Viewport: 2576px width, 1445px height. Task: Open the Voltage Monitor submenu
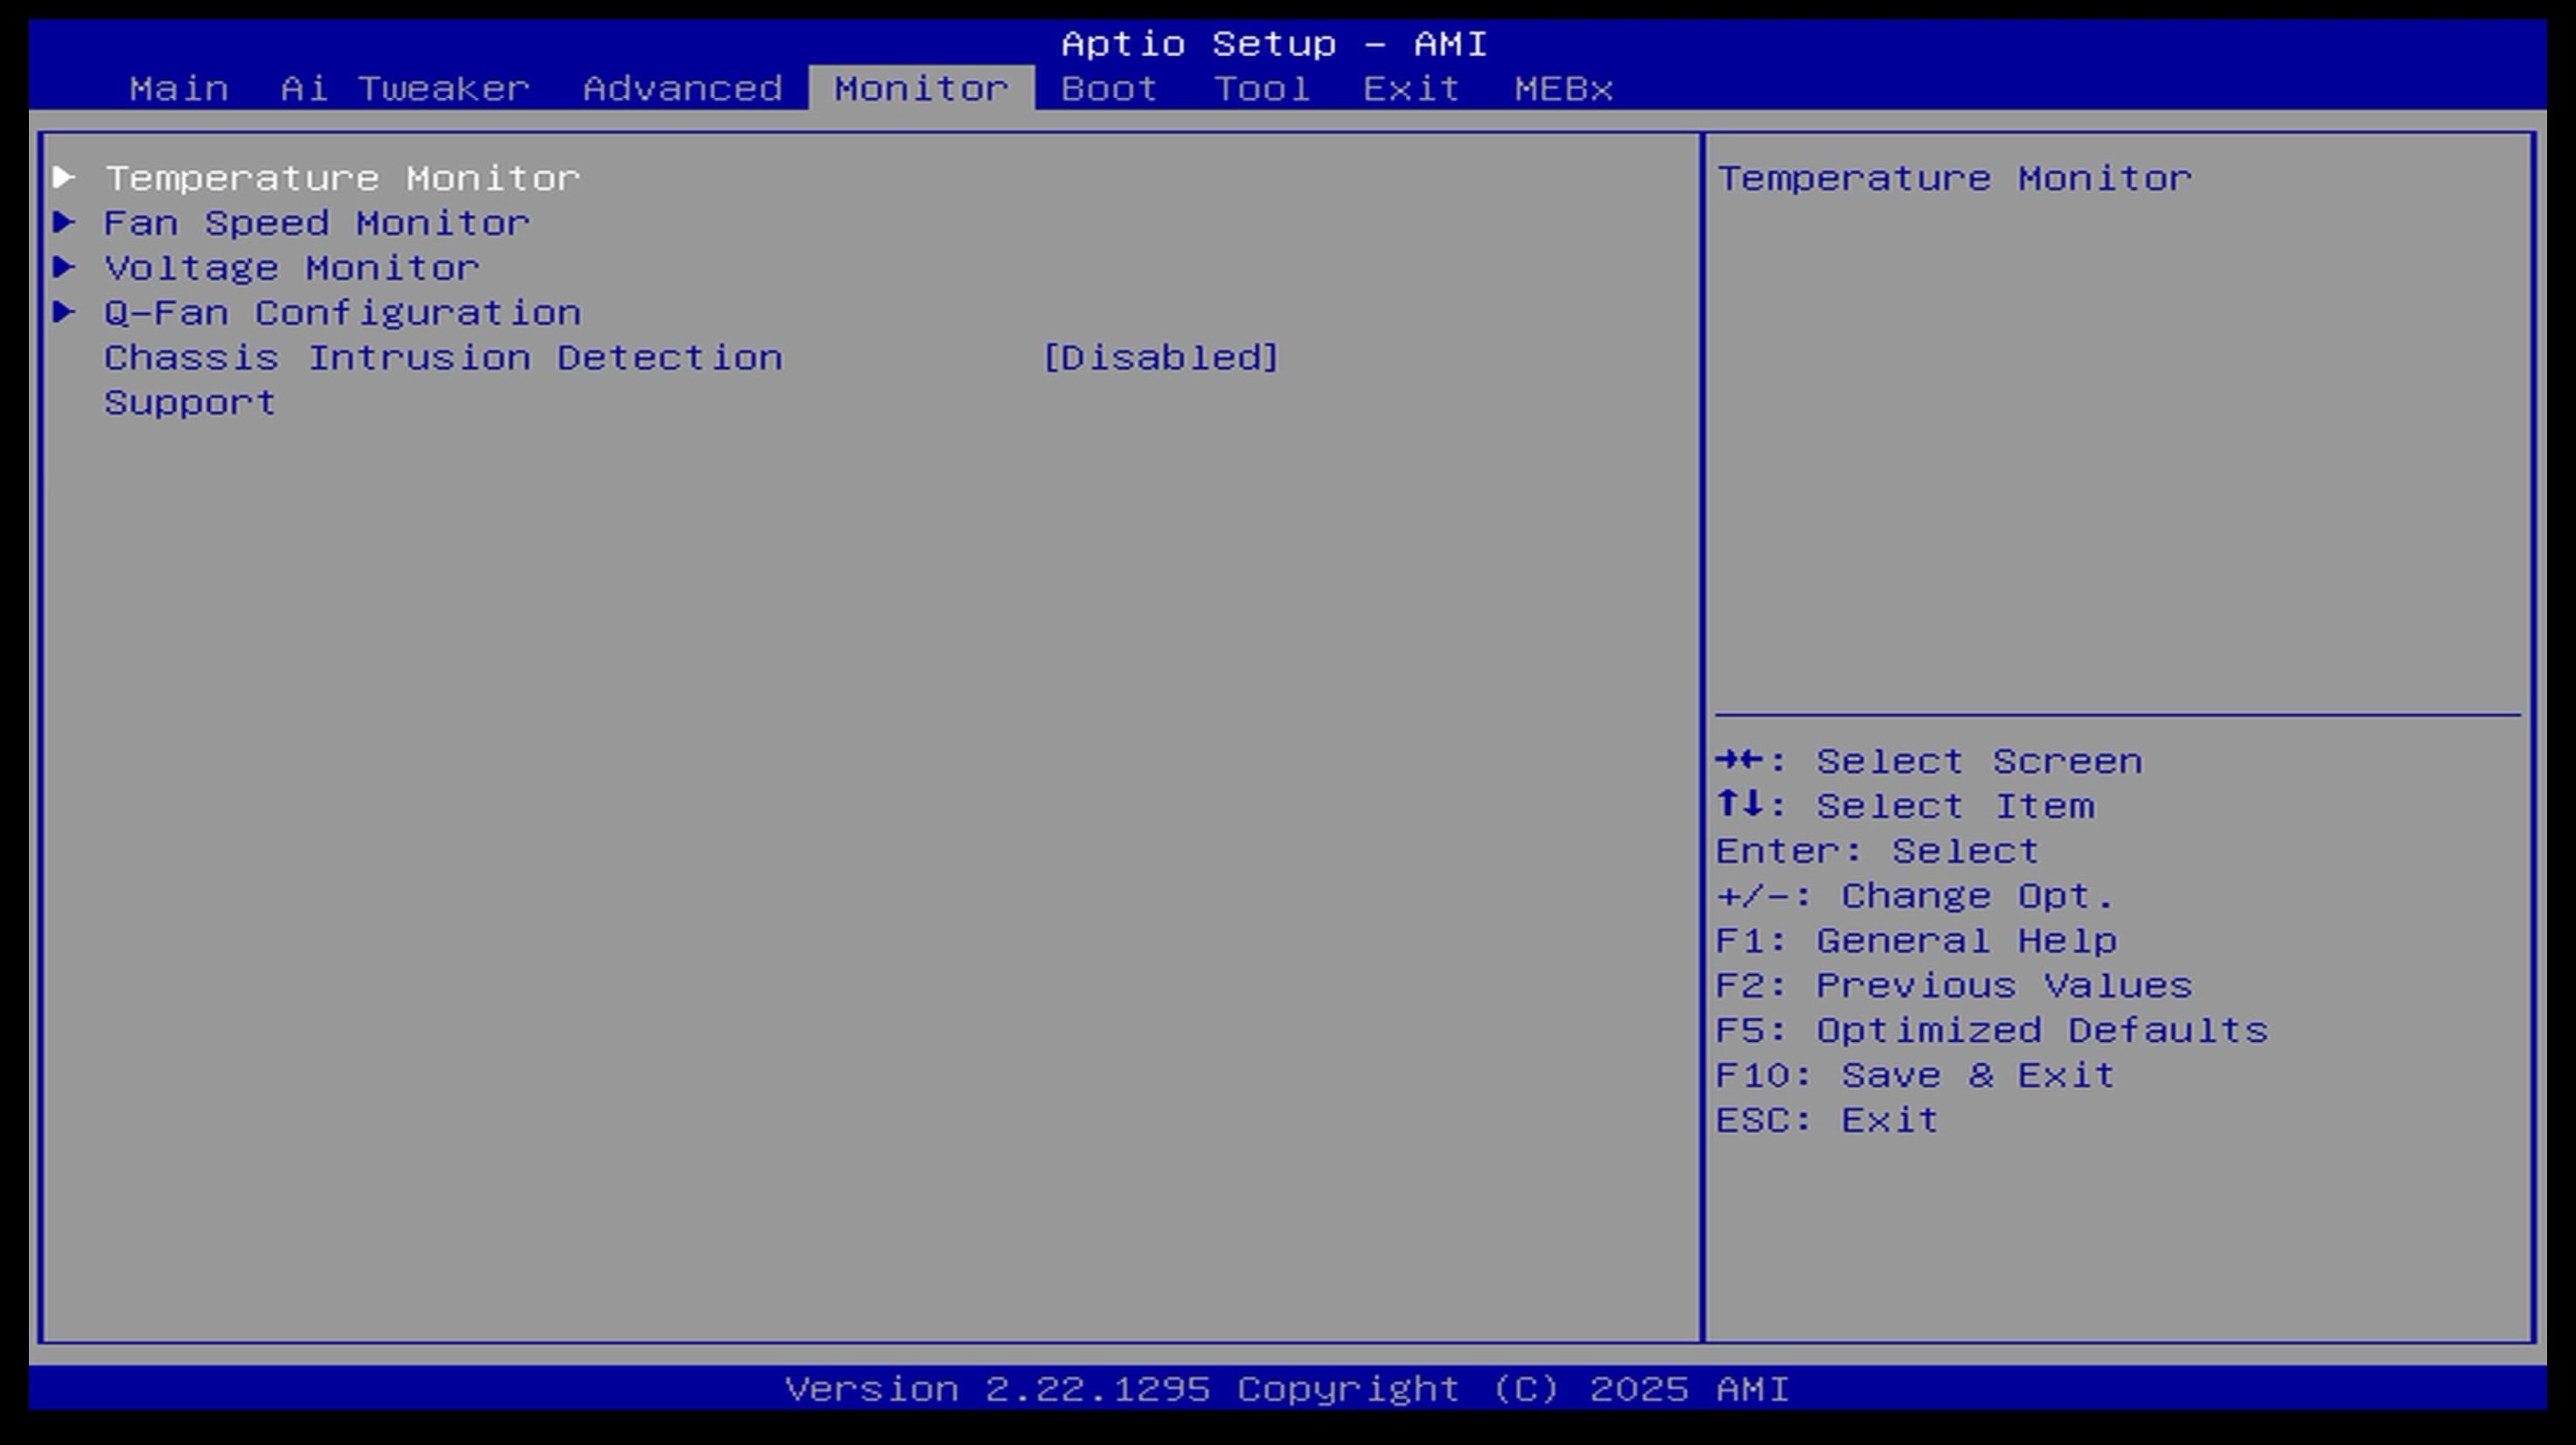click(292, 269)
